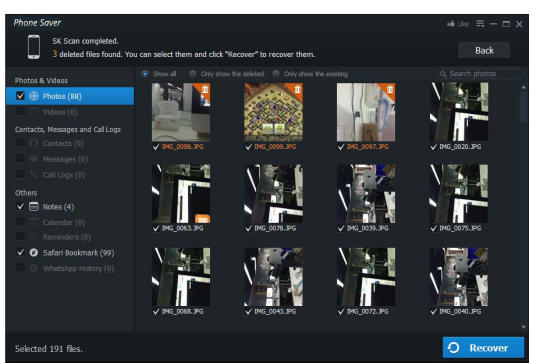540x363 pixels.
Task: Click the Back button
Action: click(x=484, y=51)
